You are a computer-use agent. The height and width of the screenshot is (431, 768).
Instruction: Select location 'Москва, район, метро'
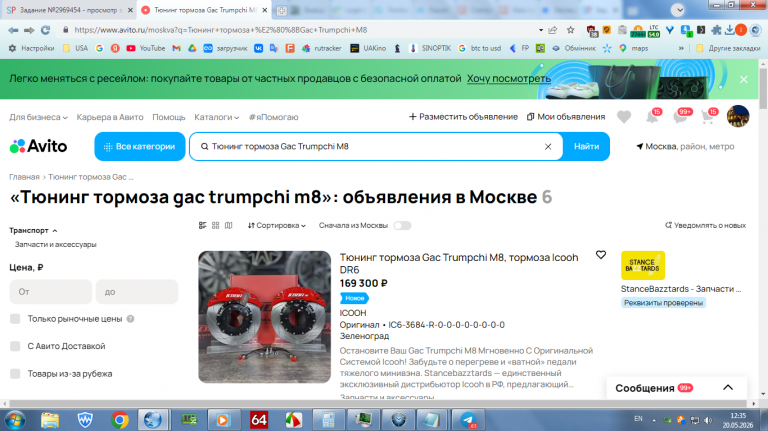pyautogui.click(x=686, y=146)
